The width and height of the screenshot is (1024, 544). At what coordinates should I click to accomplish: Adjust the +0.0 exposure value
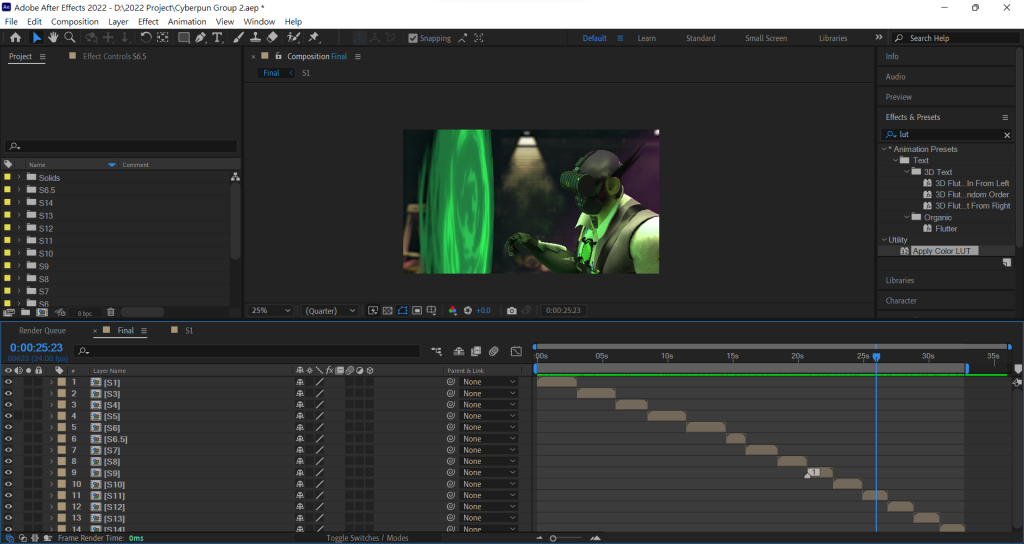(x=483, y=310)
